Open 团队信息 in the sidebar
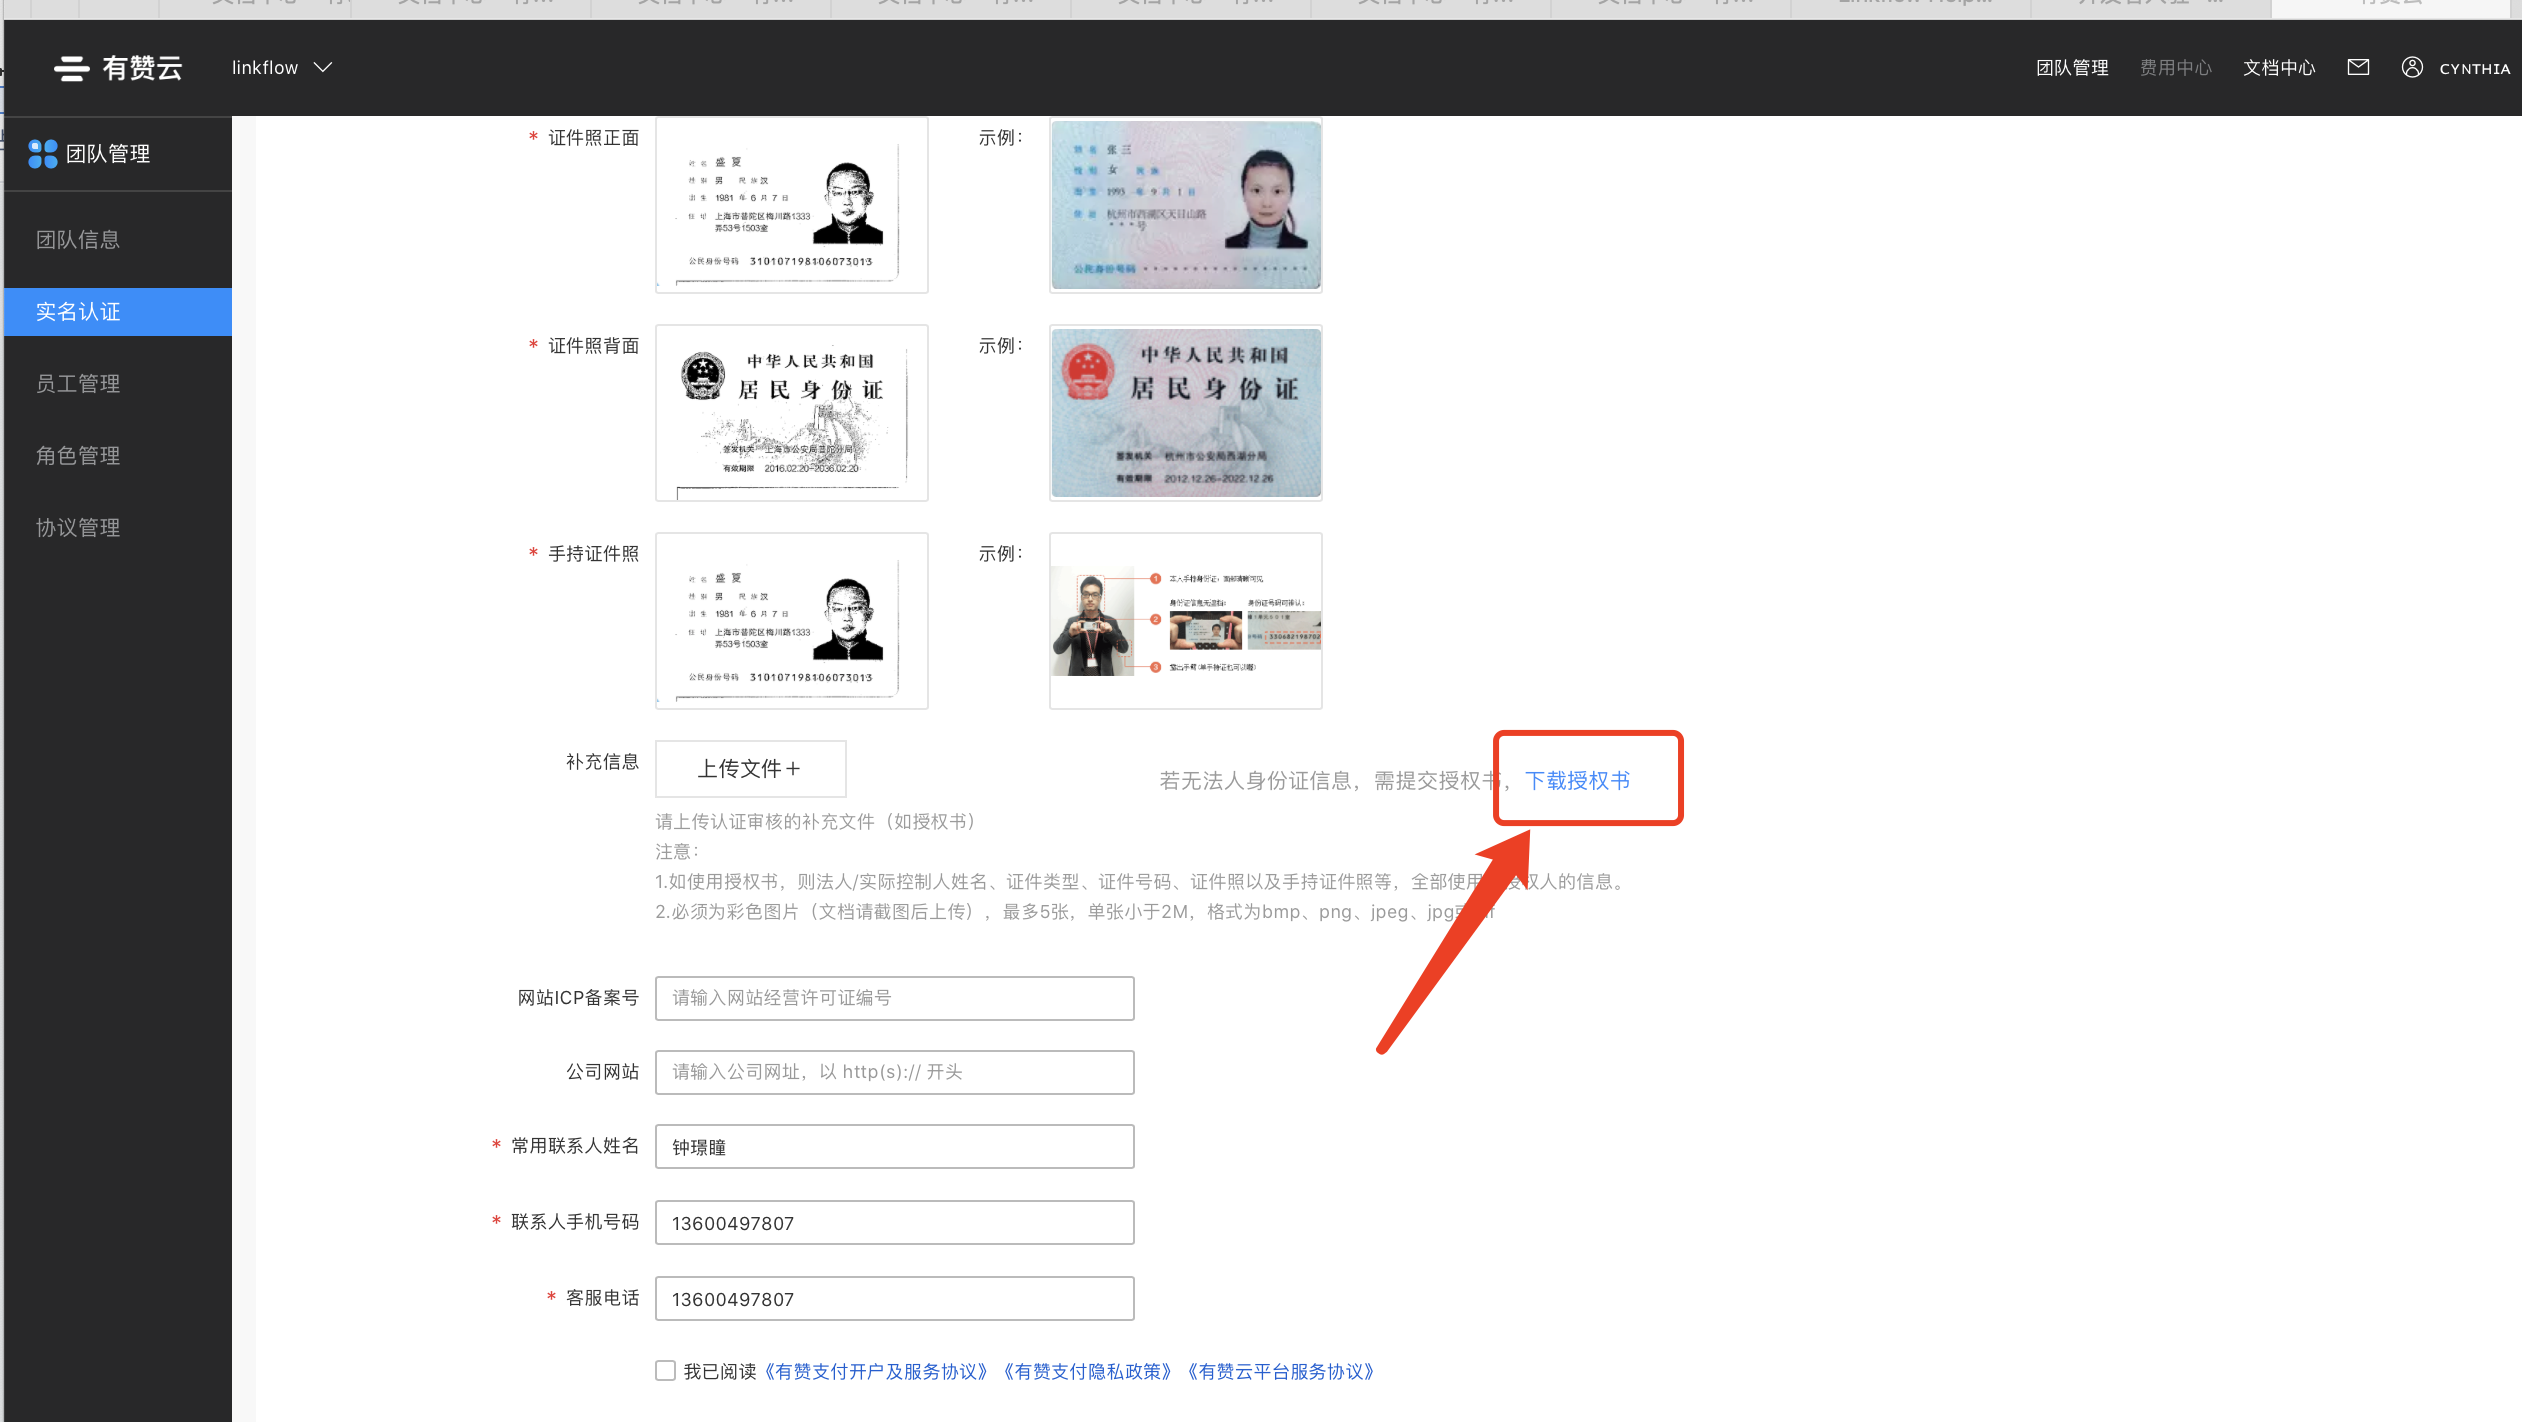Image resolution: width=2522 pixels, height=1422 pixels. click(x=78, y=240)
